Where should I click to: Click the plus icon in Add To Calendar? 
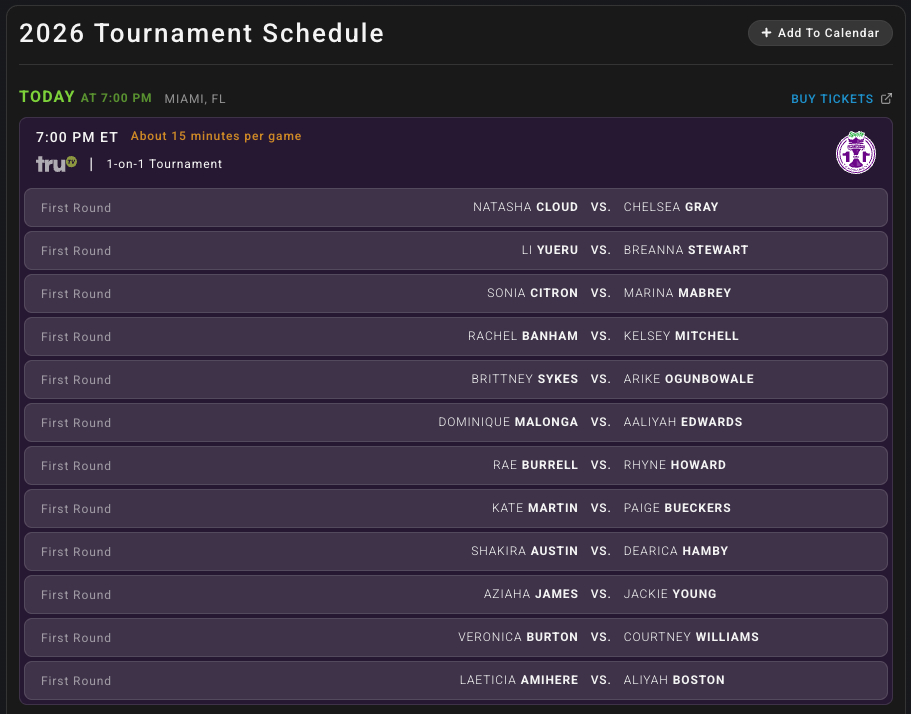point(766,33)
